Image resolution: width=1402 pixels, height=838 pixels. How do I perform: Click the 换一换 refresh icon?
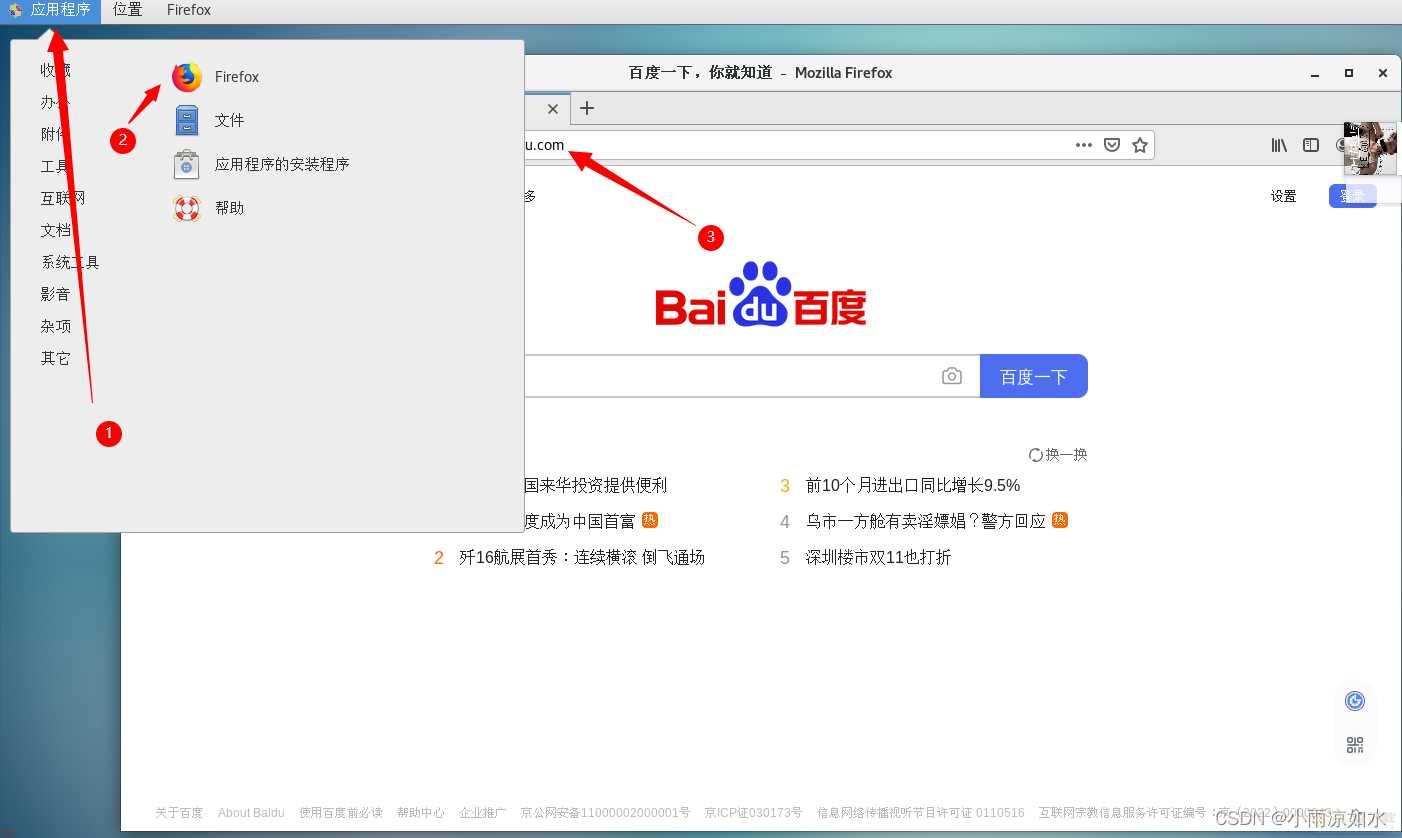coord(1036,455)
